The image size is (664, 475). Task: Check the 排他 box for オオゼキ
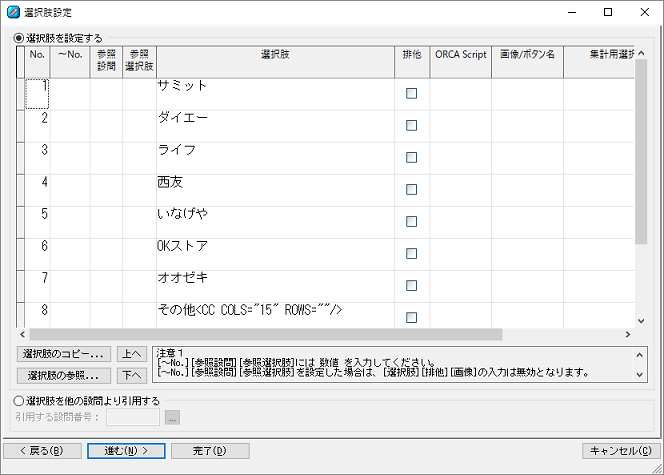[411, 285]
